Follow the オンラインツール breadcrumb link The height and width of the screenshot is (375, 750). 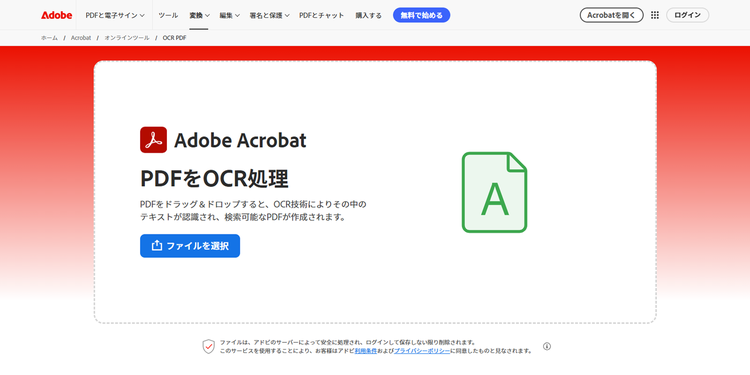[127, 38]
